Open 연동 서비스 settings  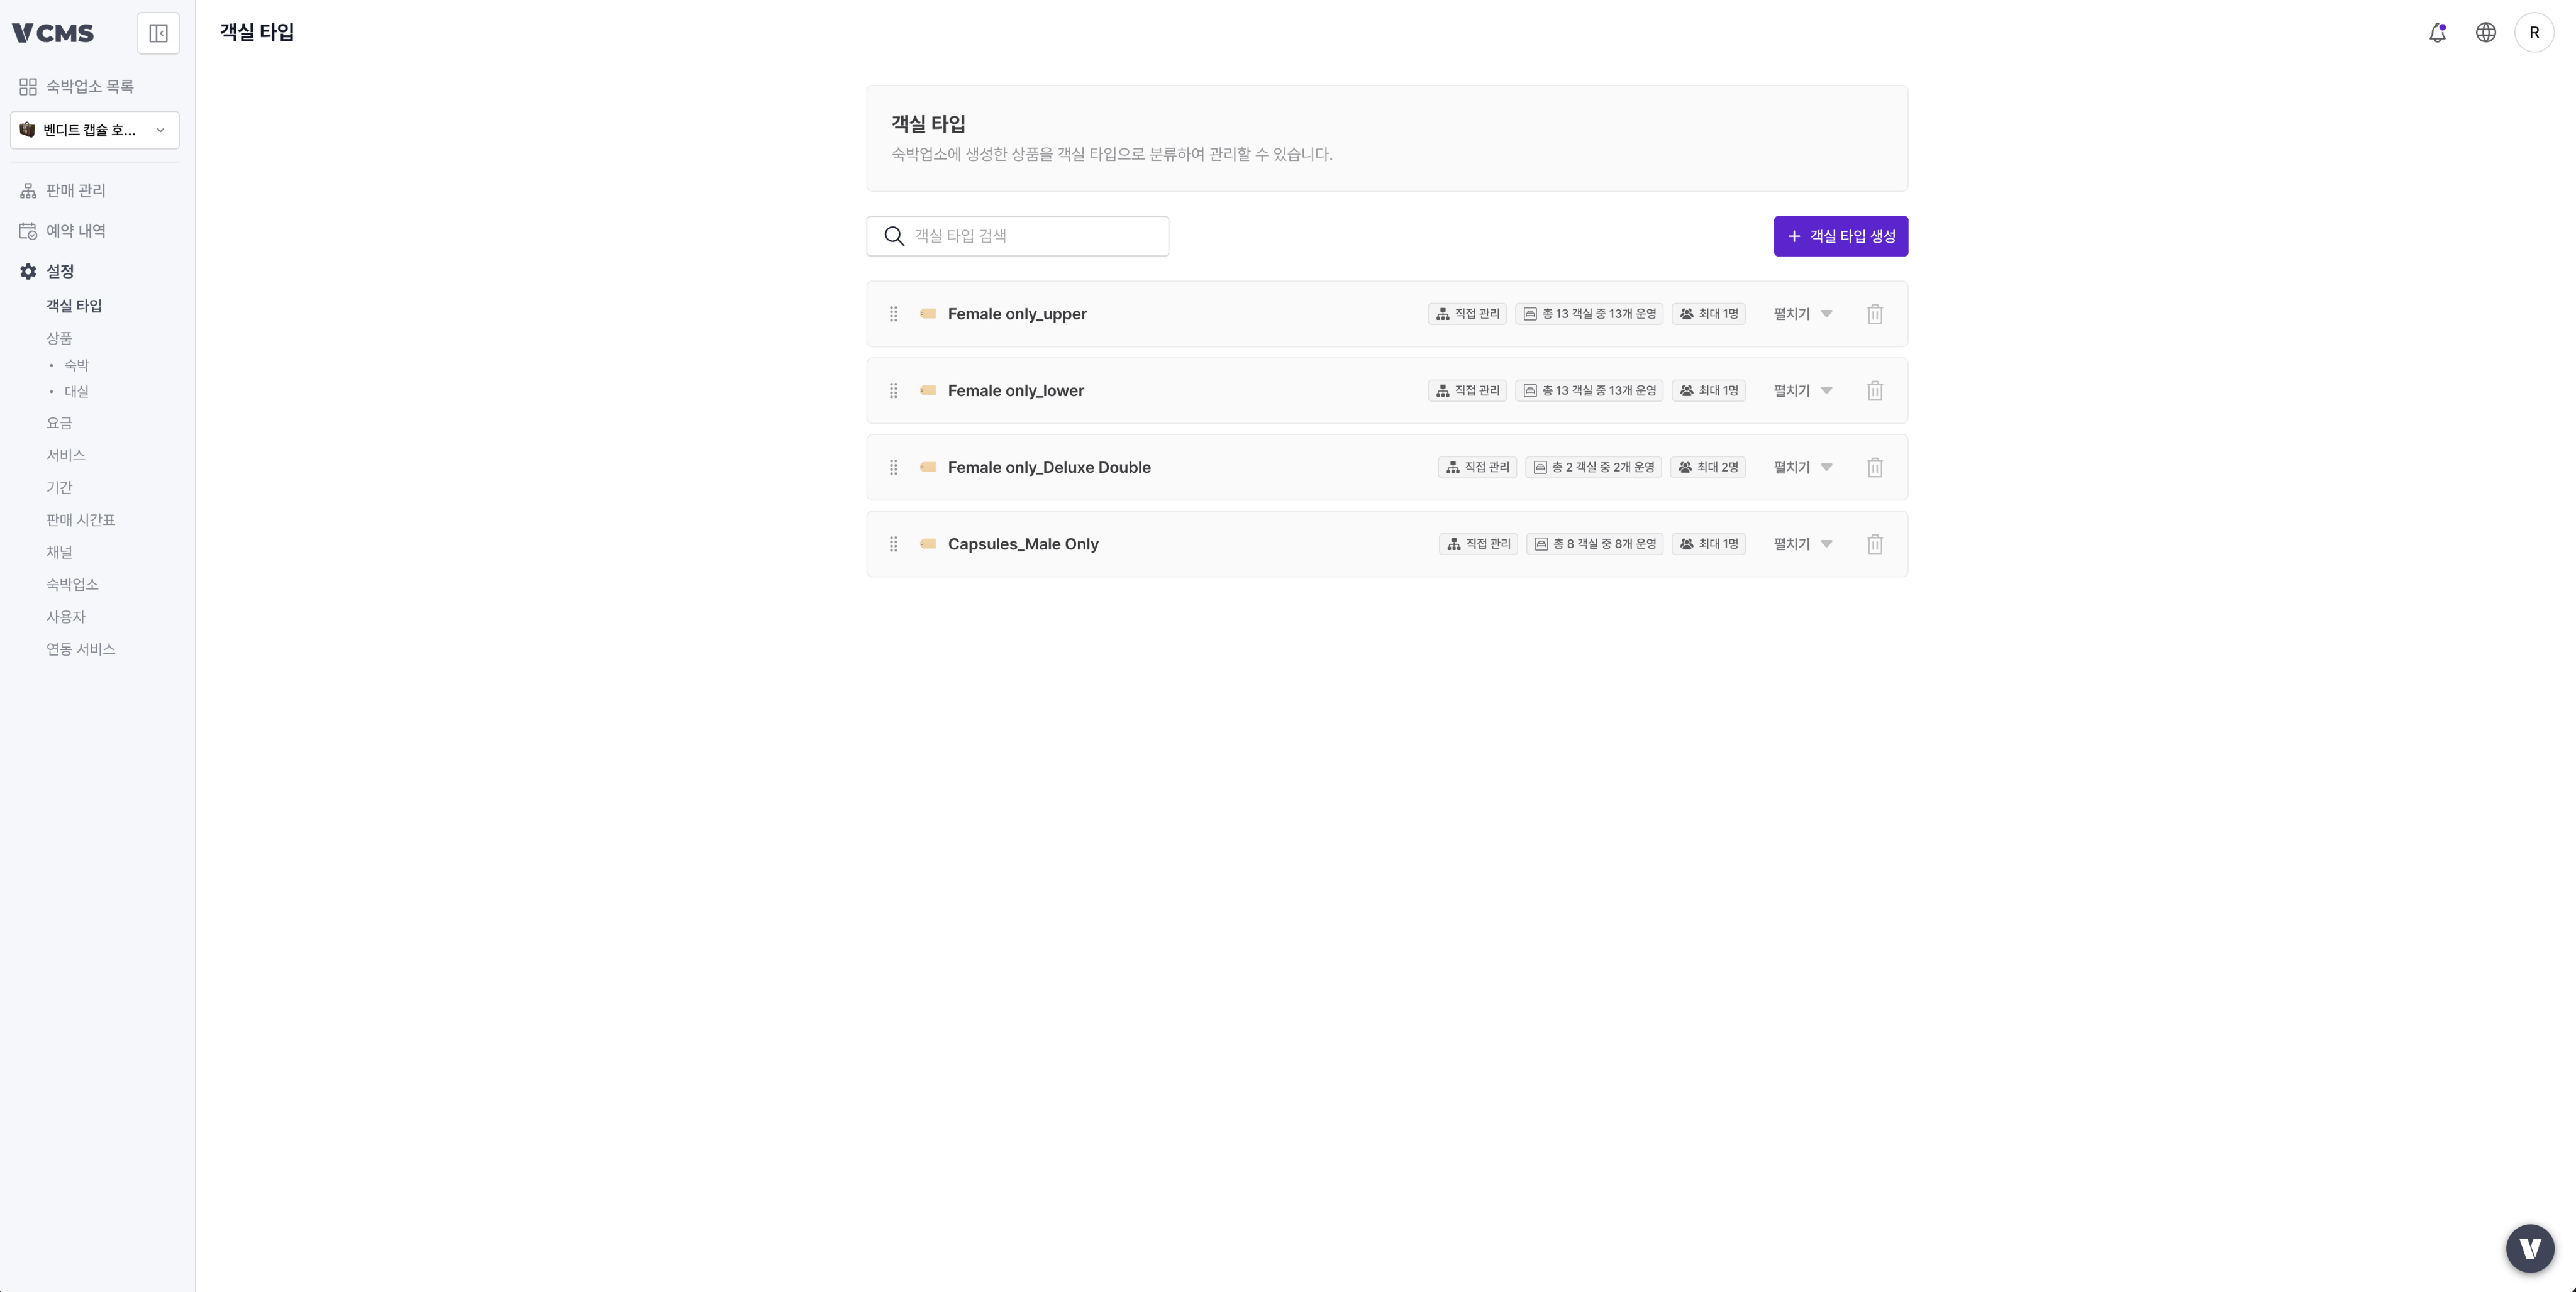tap(80, 649)
